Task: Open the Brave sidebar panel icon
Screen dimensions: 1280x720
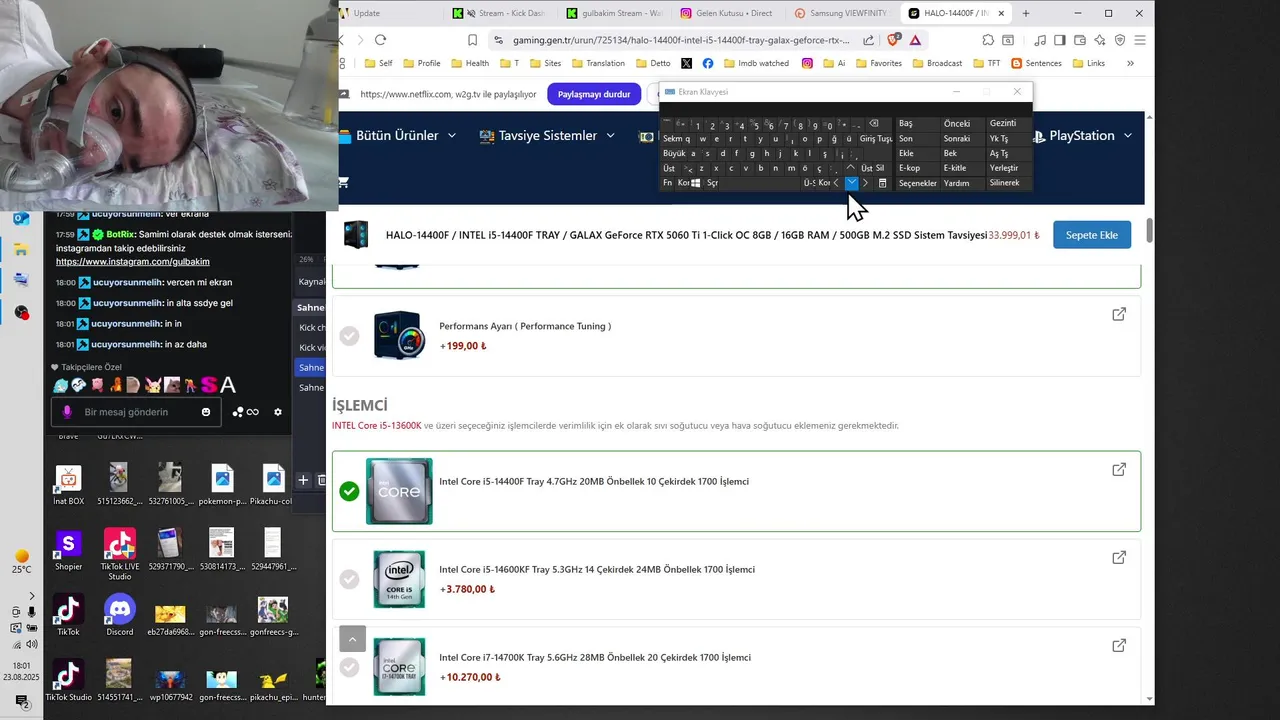Action: click(1059, 40)
